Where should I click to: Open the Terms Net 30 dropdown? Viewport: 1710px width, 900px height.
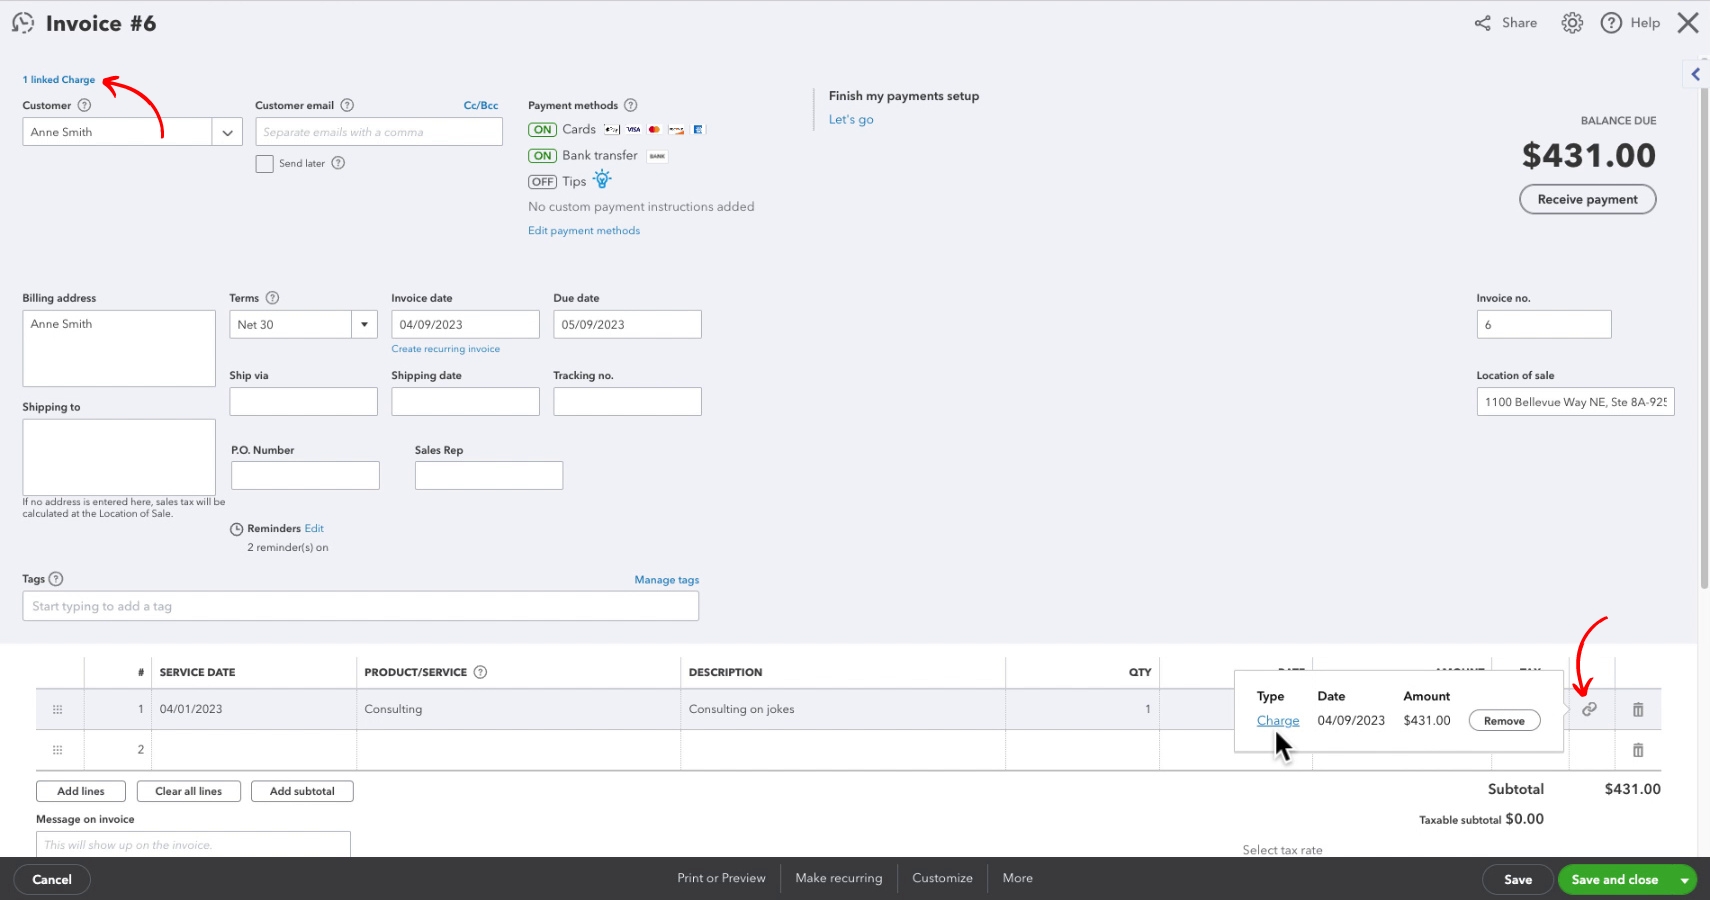click(365, 324)
